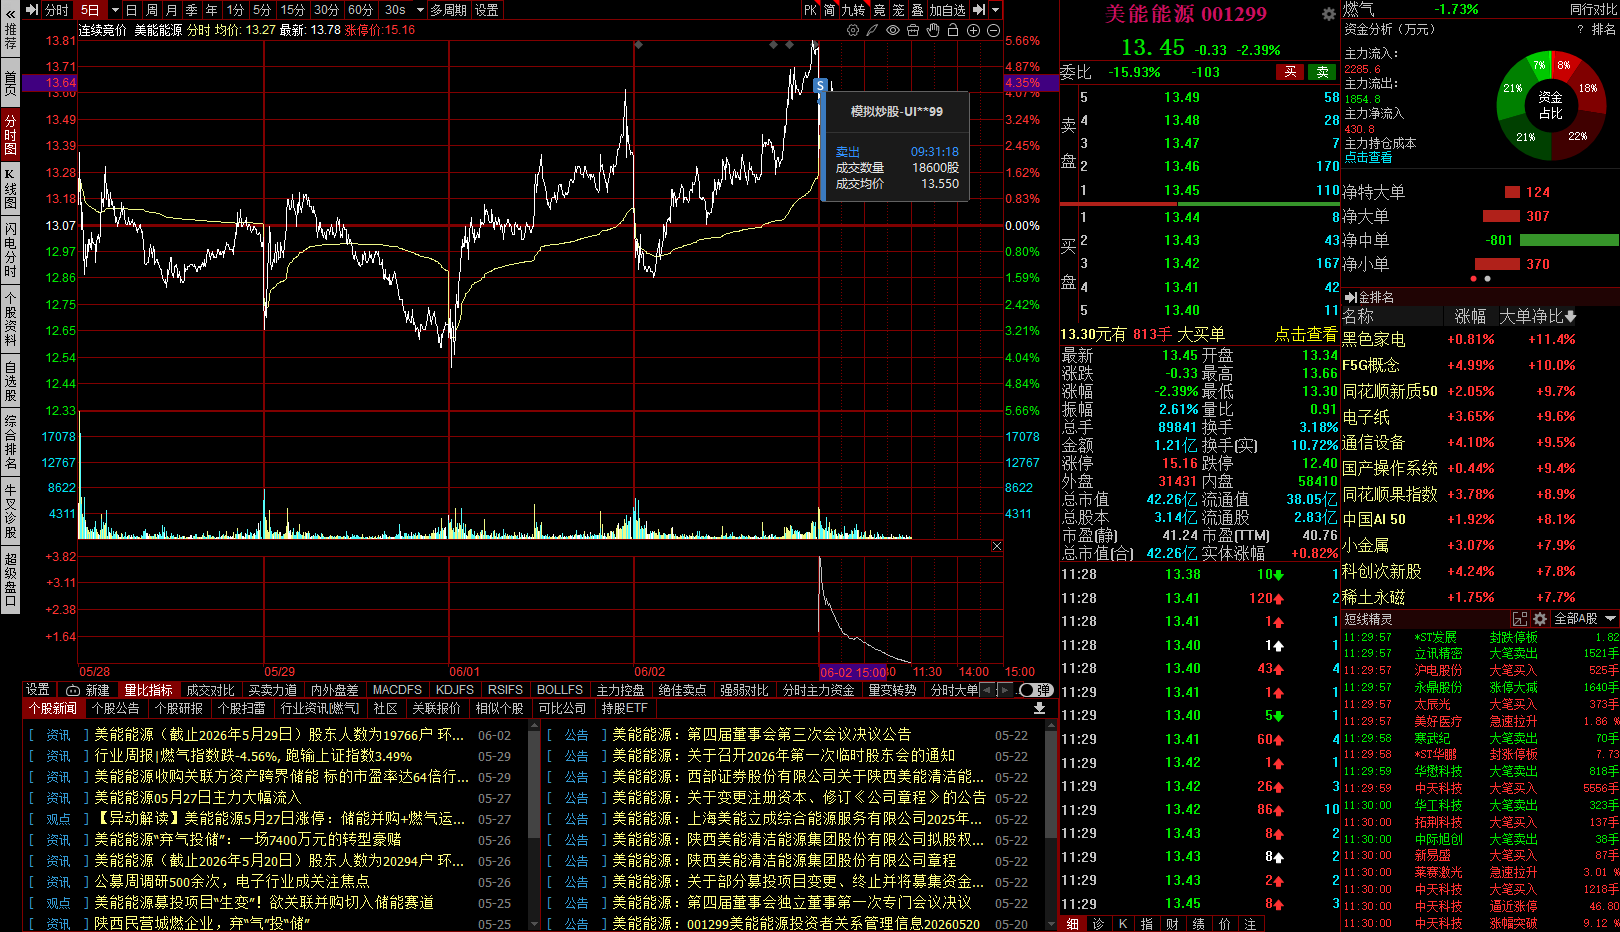
Task: Click the 排名 ranking link
Action: 1604,29
